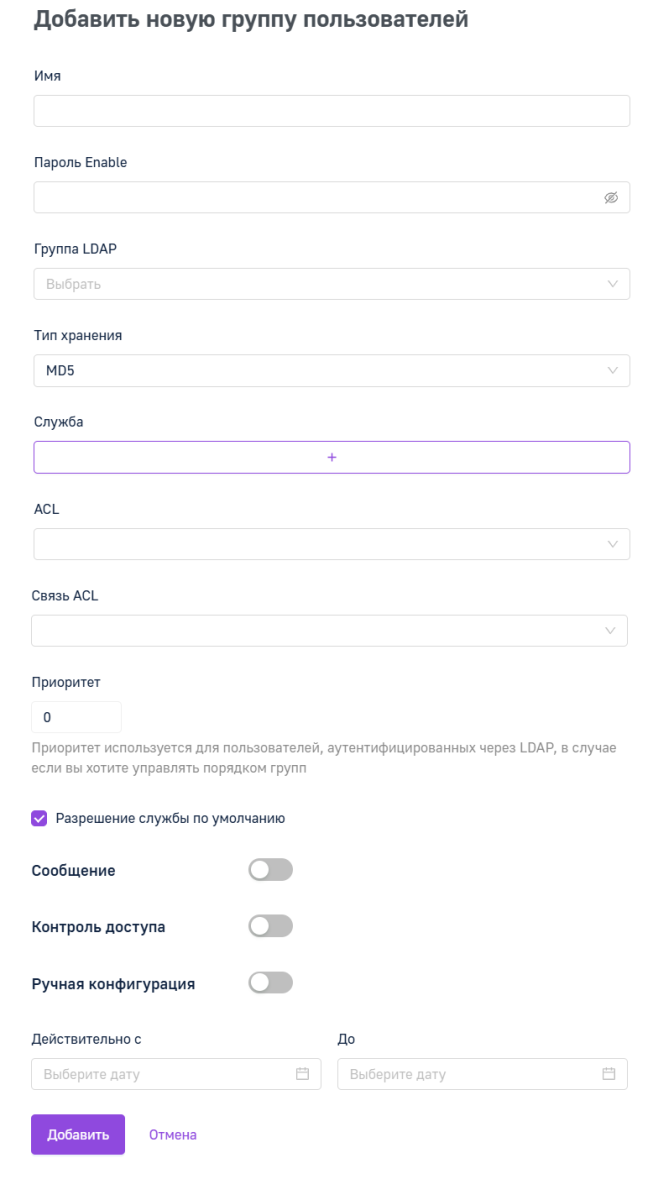Viewport: 653px width, 1200px height.
Task: Click chevron arrow of ACL field
Action: coord(613,544)
